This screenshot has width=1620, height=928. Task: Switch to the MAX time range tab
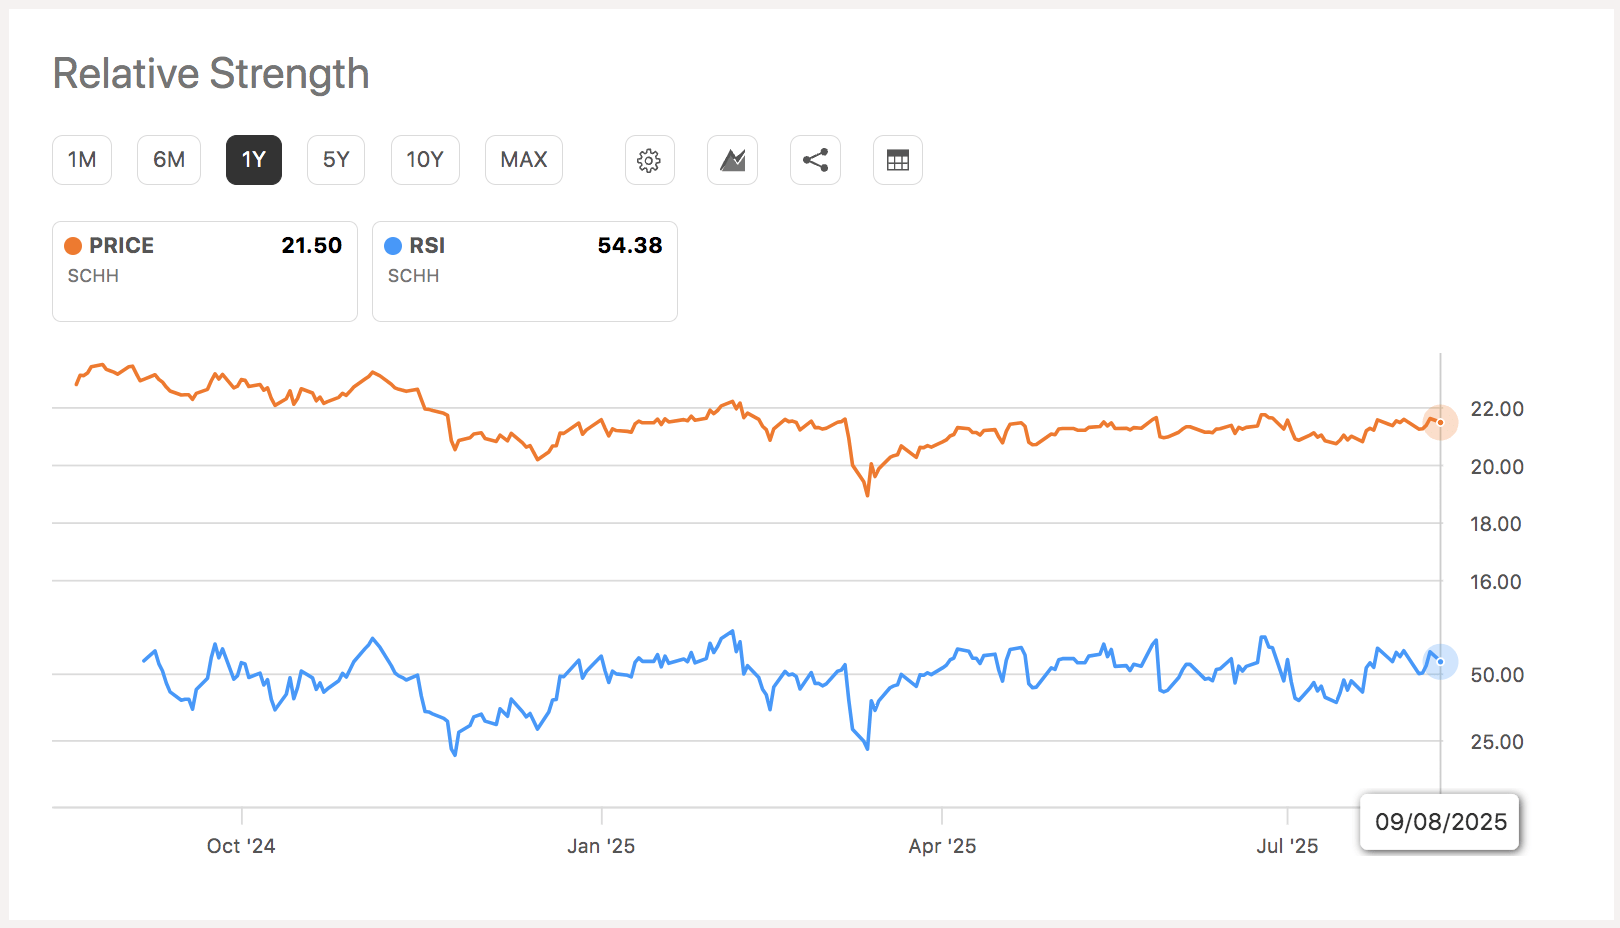tap(523, 160)
